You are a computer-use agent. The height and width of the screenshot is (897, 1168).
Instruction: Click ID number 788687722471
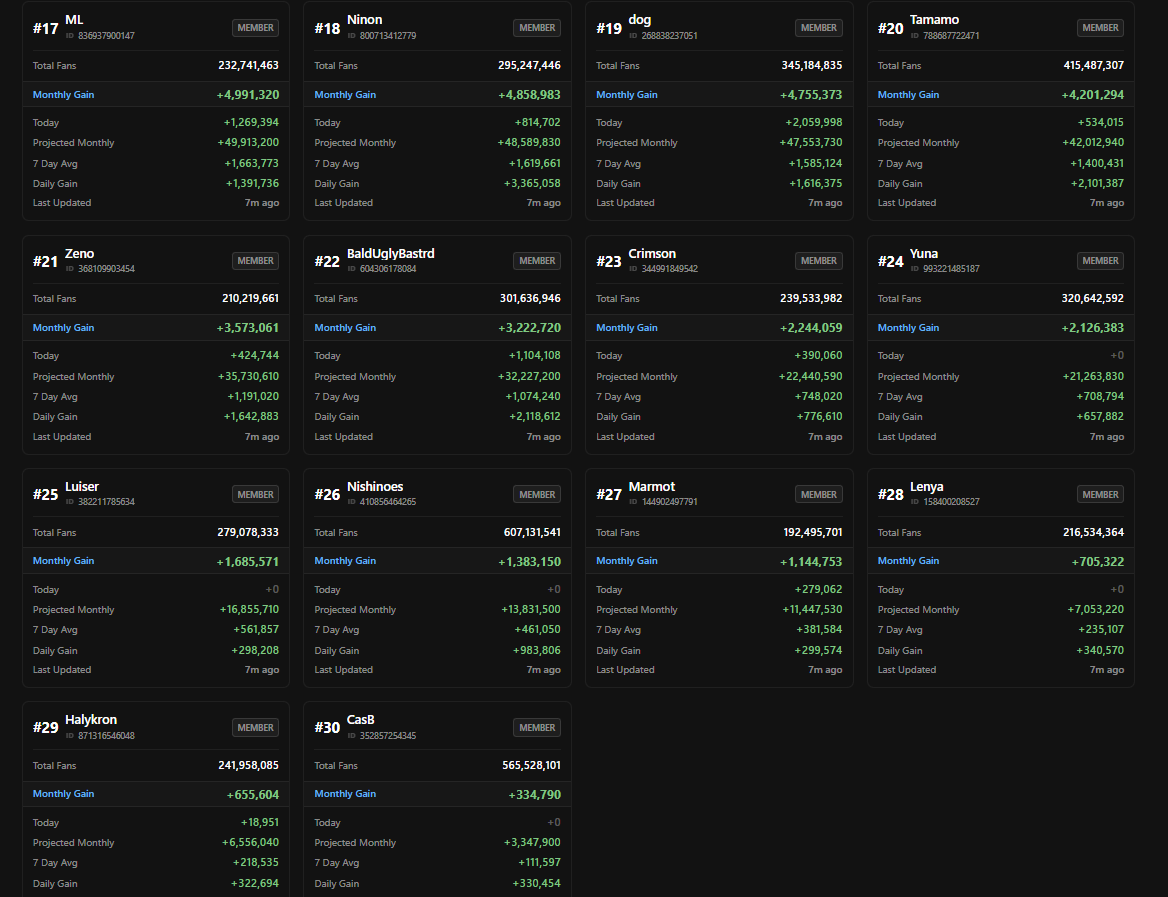[x=951, y=36]
